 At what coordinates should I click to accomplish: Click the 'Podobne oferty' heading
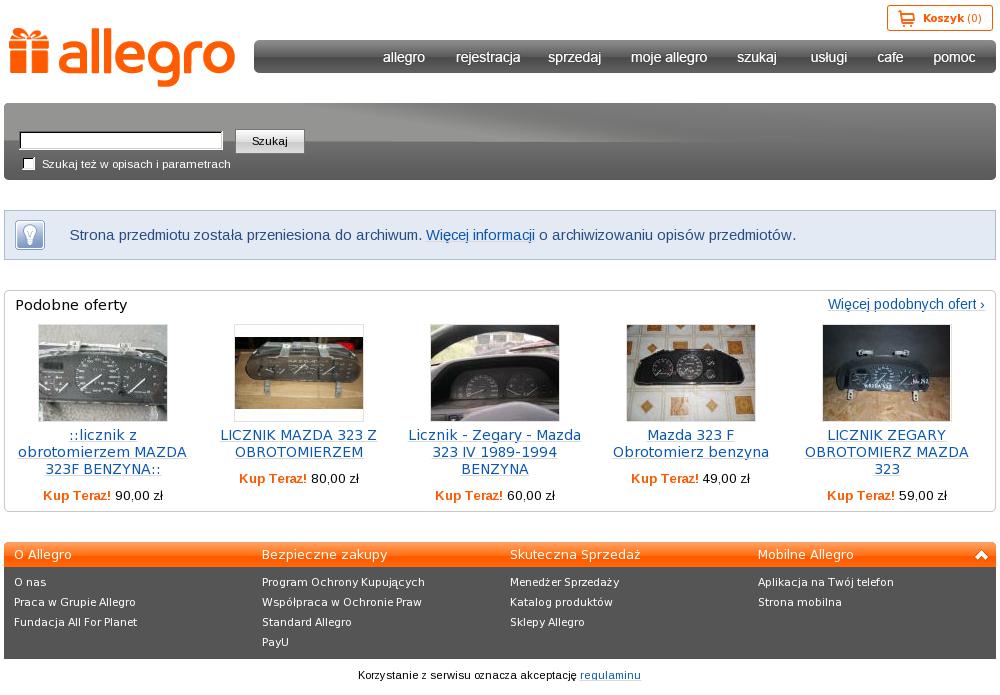tap(71, 305)
